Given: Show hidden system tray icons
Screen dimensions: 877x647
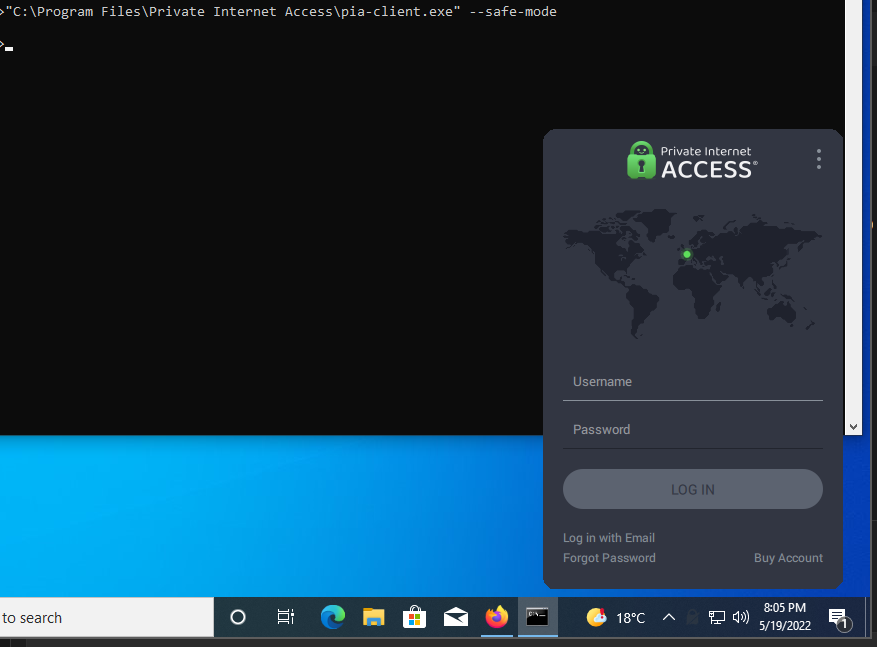Looking at the screenshot, I should pyautogui.click(x=669, y=617).
